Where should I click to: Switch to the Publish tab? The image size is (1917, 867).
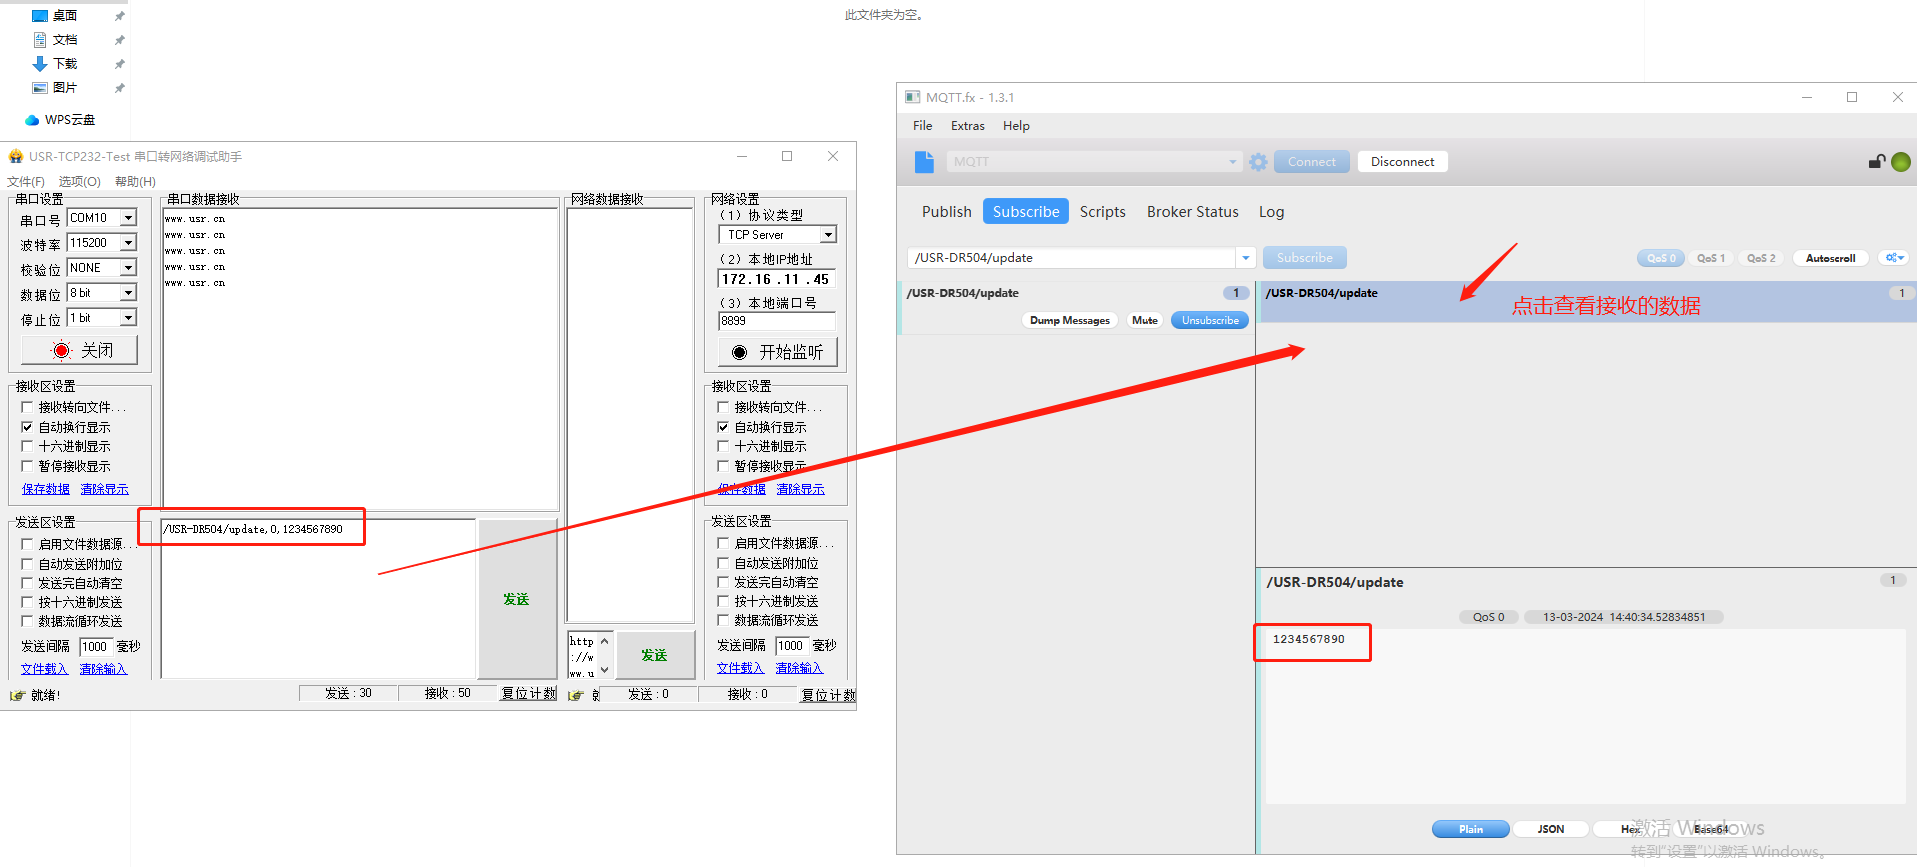[x=946, y=212]
